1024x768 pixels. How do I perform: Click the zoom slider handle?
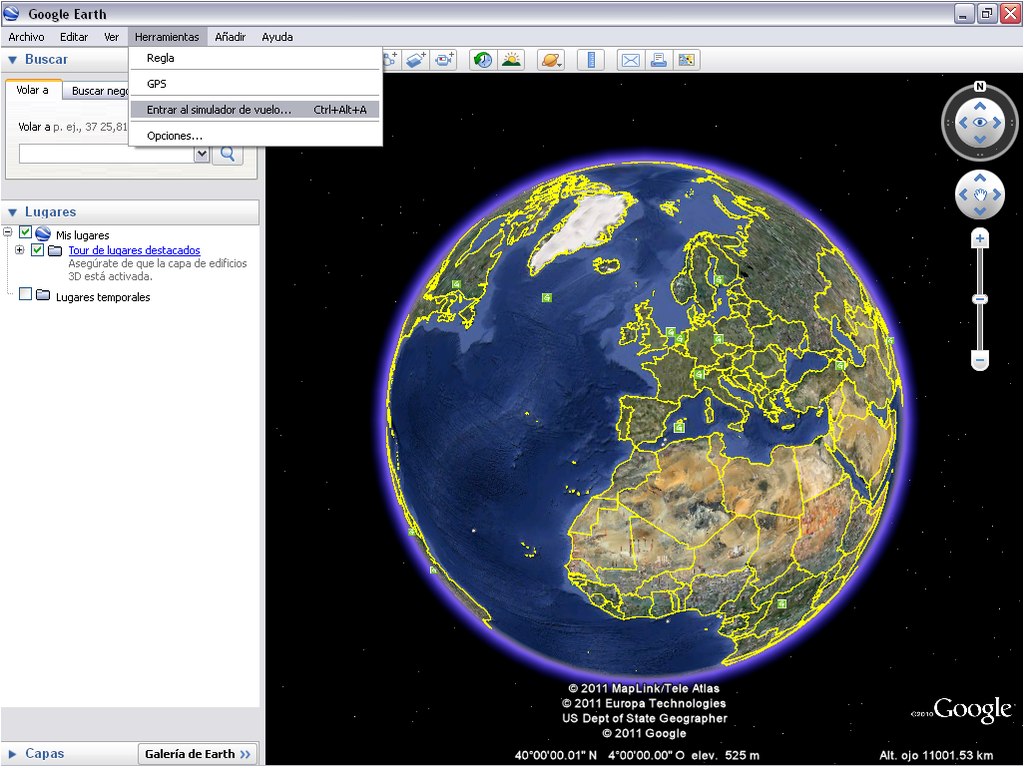980,299
